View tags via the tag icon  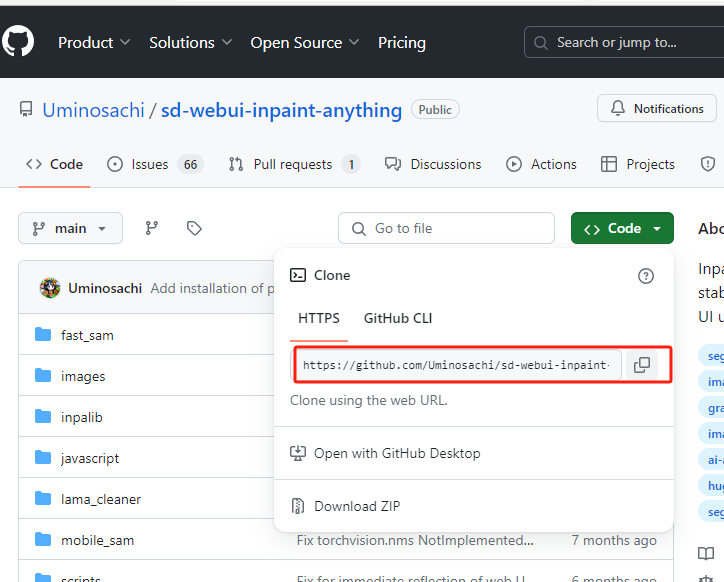(x=194, y=228)
